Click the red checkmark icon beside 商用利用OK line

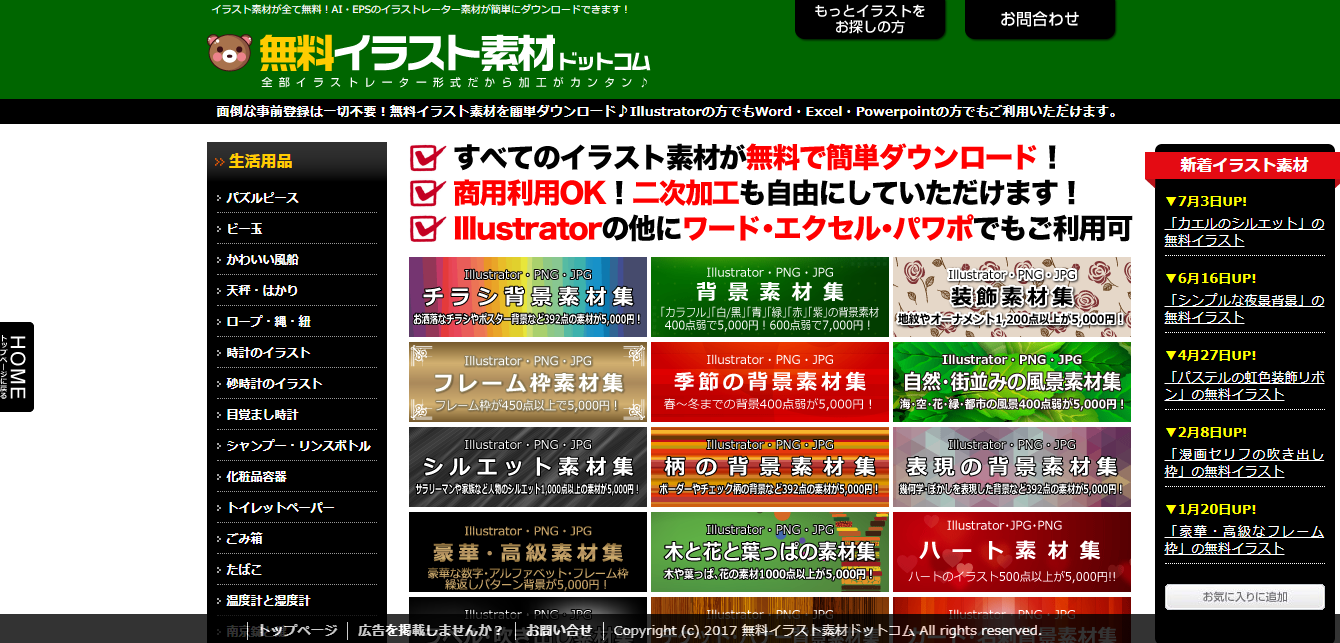425,192
